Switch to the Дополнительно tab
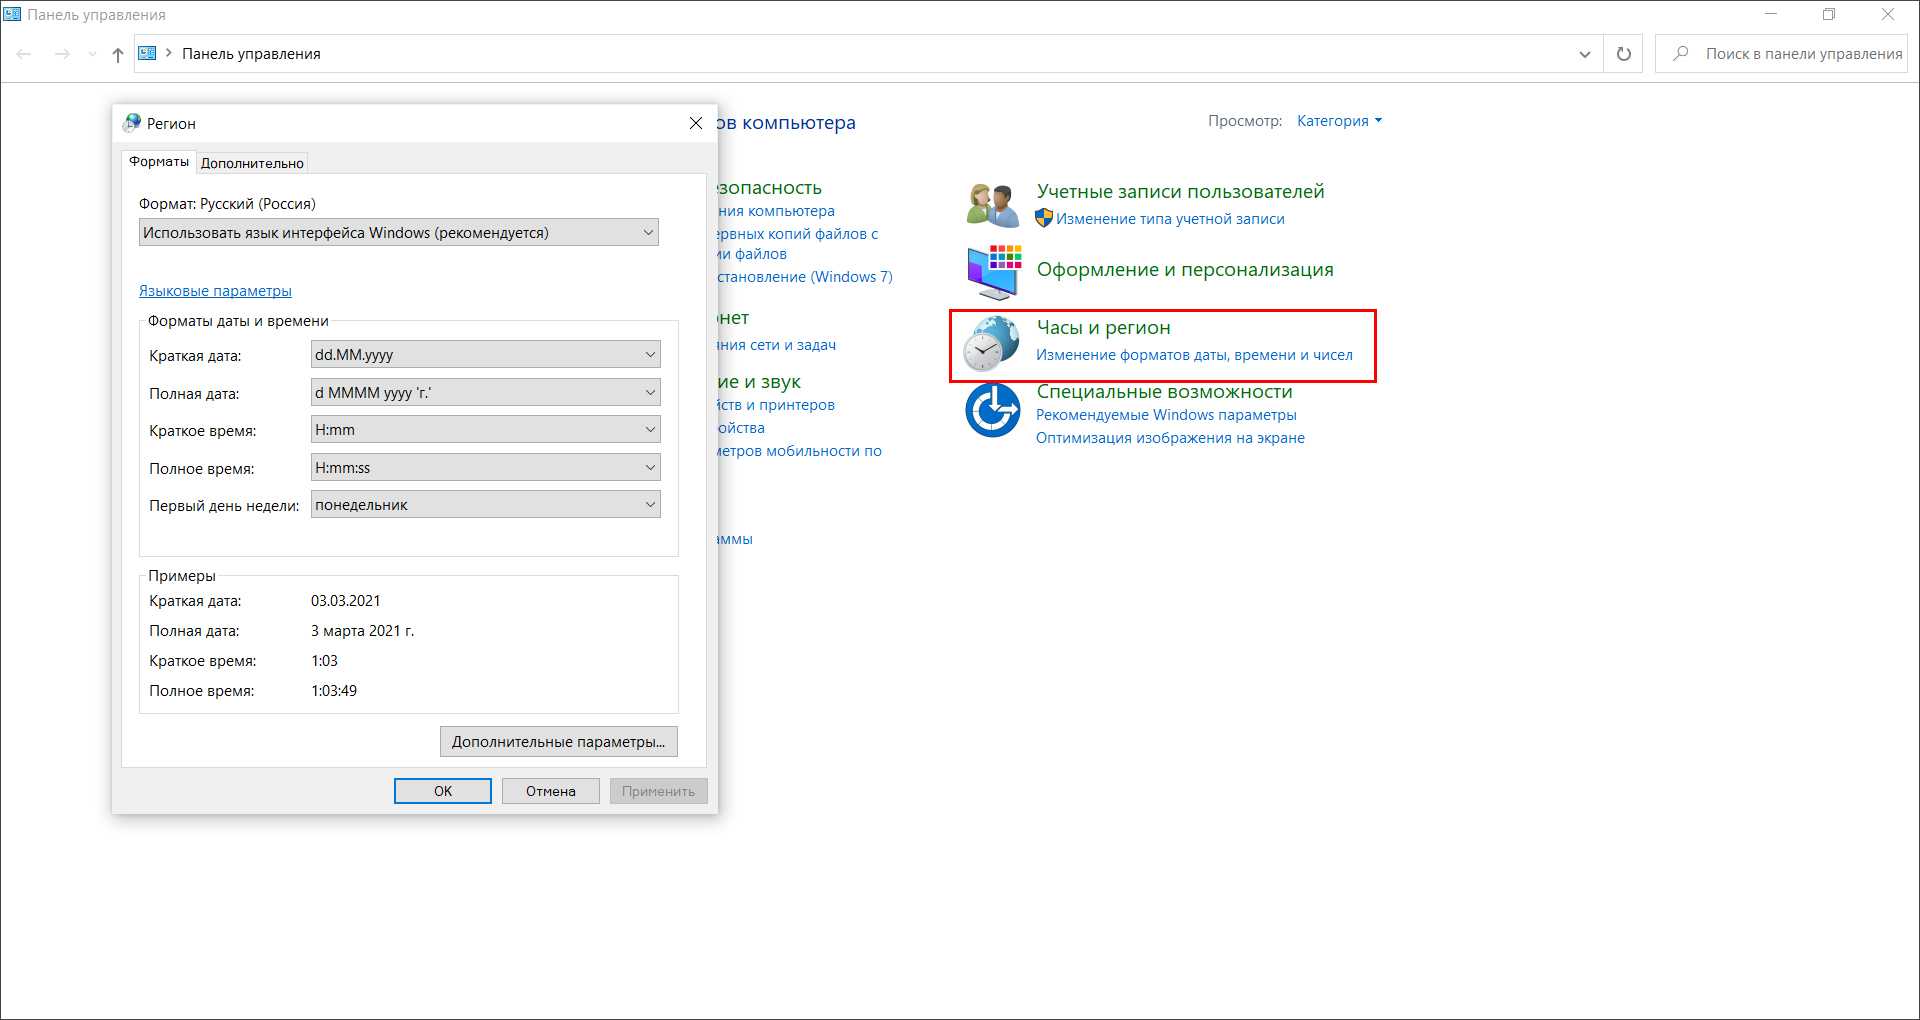This screenshot has width=1920, height=1020. click(x=252, y=163)
